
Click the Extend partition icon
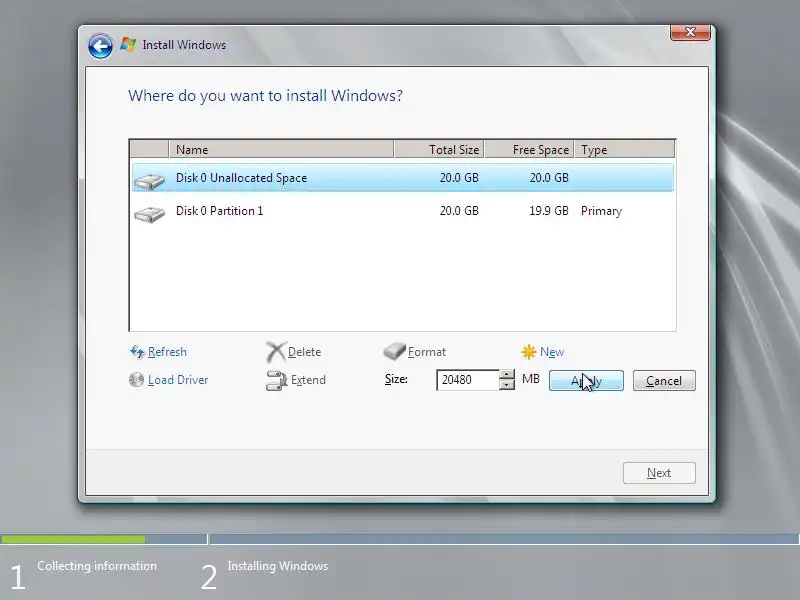(277, 380)
